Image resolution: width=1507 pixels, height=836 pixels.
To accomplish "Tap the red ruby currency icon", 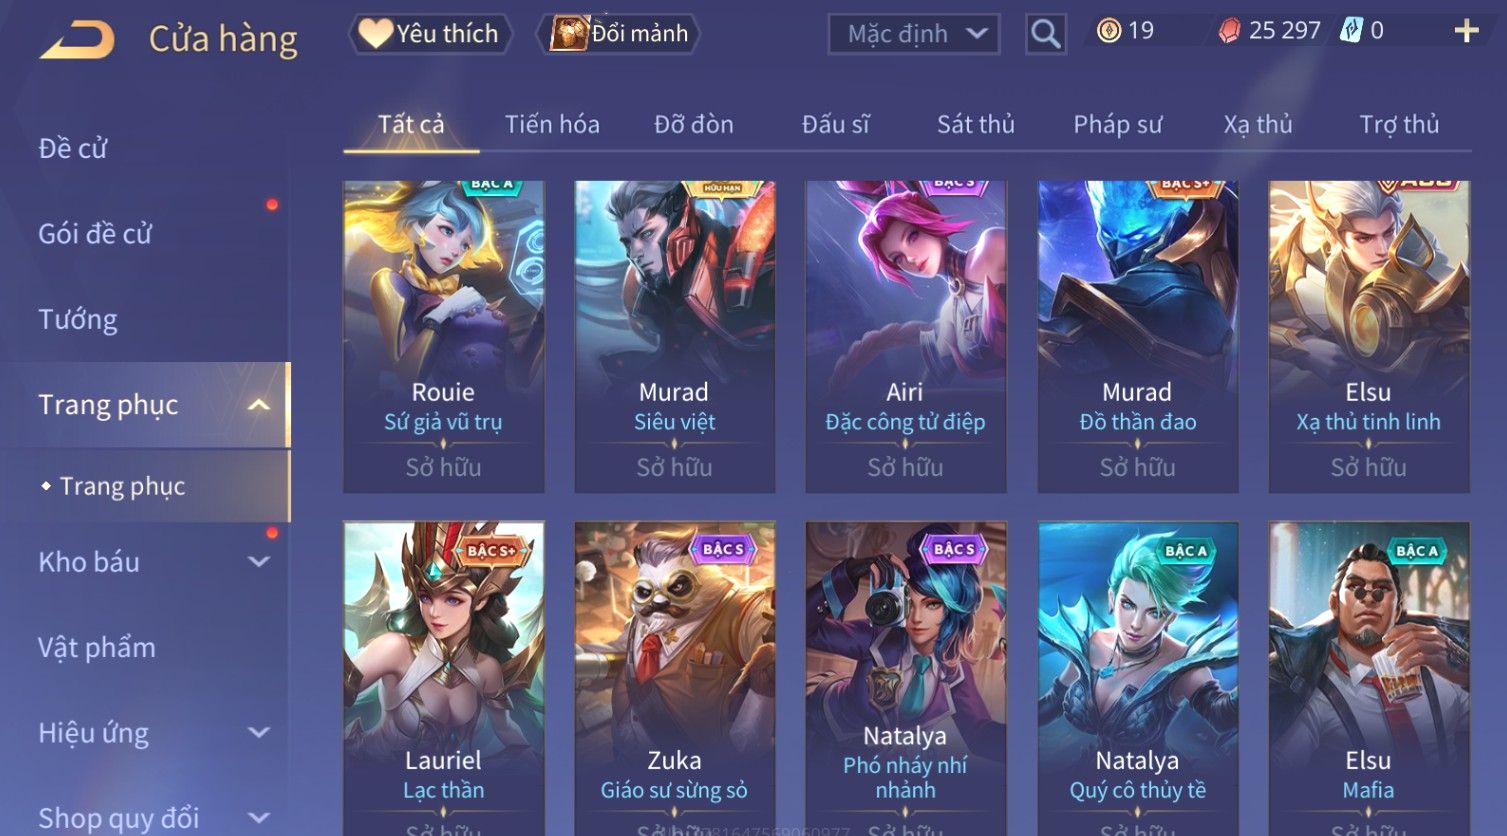I will tap(1229, 31).
